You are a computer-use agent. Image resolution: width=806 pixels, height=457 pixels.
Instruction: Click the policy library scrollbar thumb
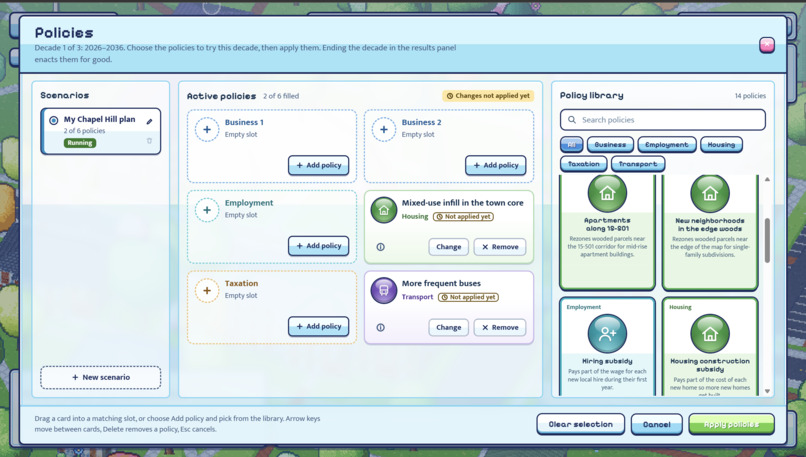click(767, 241)
